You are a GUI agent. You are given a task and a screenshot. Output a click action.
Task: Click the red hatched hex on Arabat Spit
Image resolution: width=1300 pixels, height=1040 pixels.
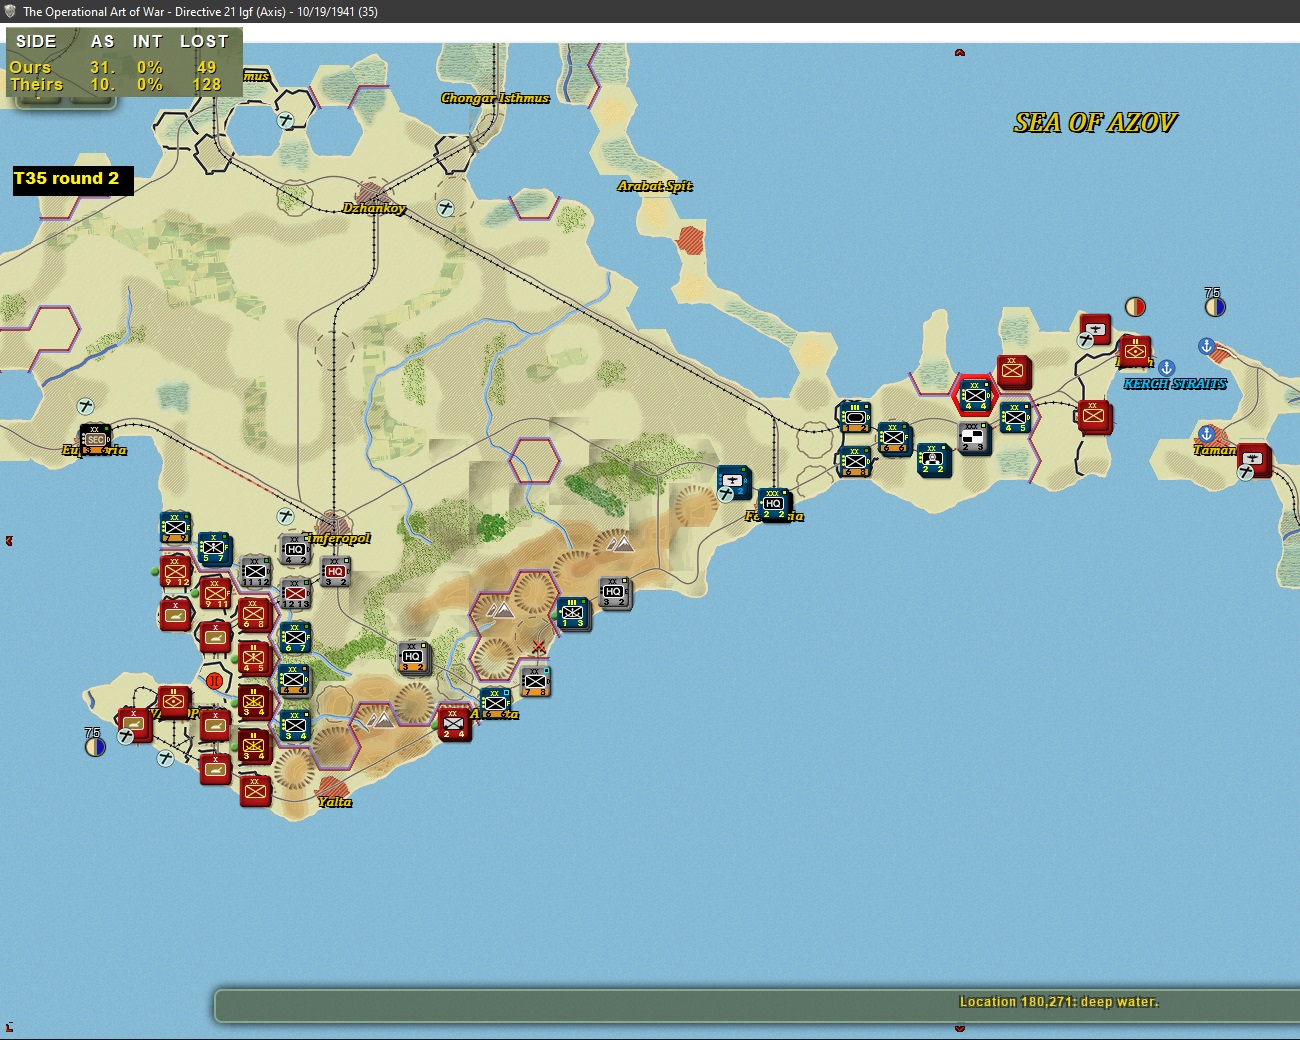pyautogui.click(x=690, y=240)
